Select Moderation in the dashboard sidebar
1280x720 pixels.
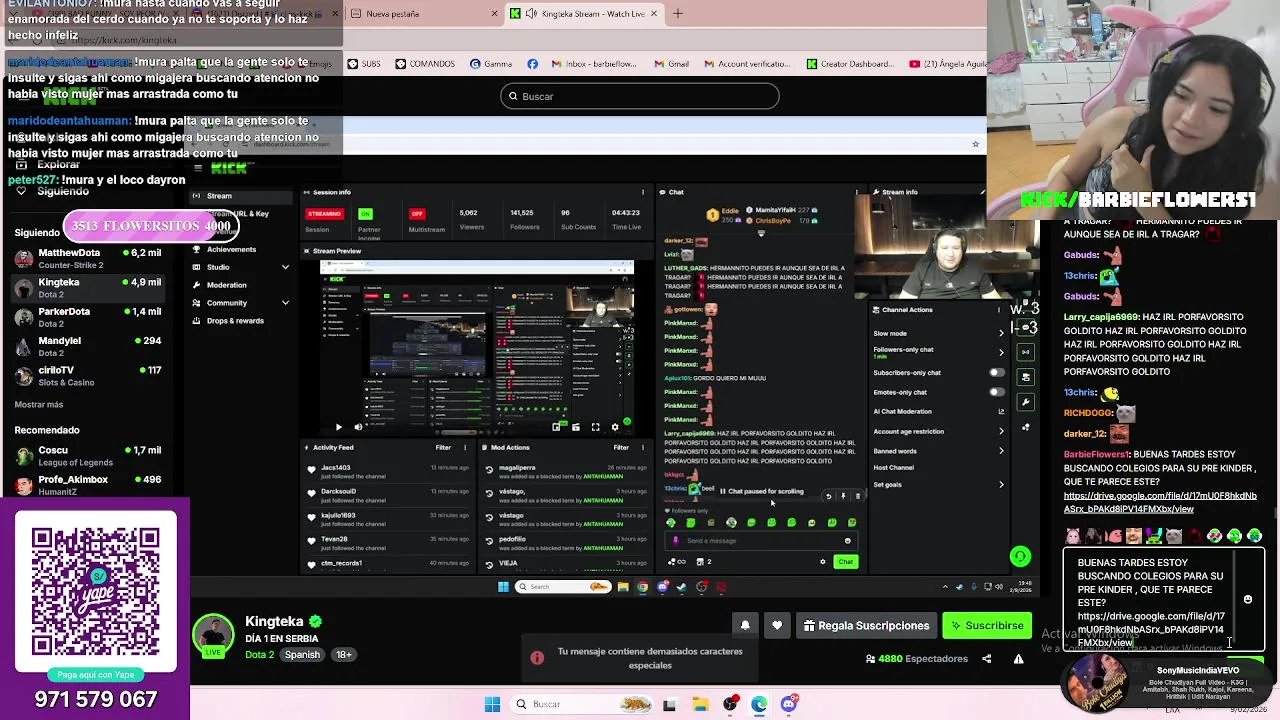click(226, 285)
